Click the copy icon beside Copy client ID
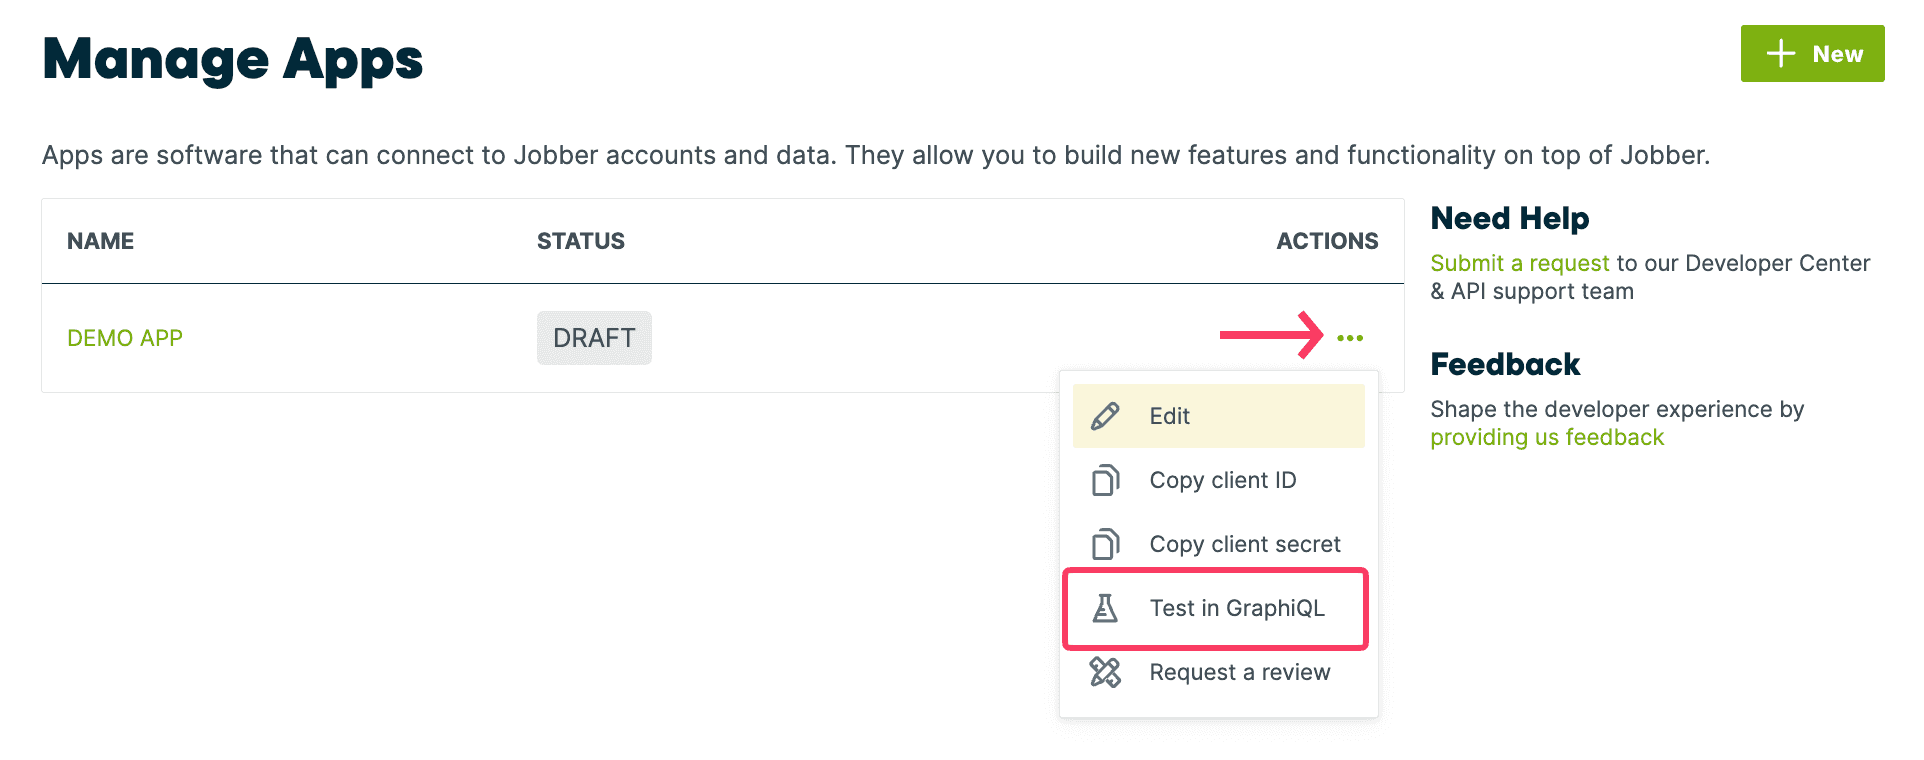 click(x=1105, y=480)
